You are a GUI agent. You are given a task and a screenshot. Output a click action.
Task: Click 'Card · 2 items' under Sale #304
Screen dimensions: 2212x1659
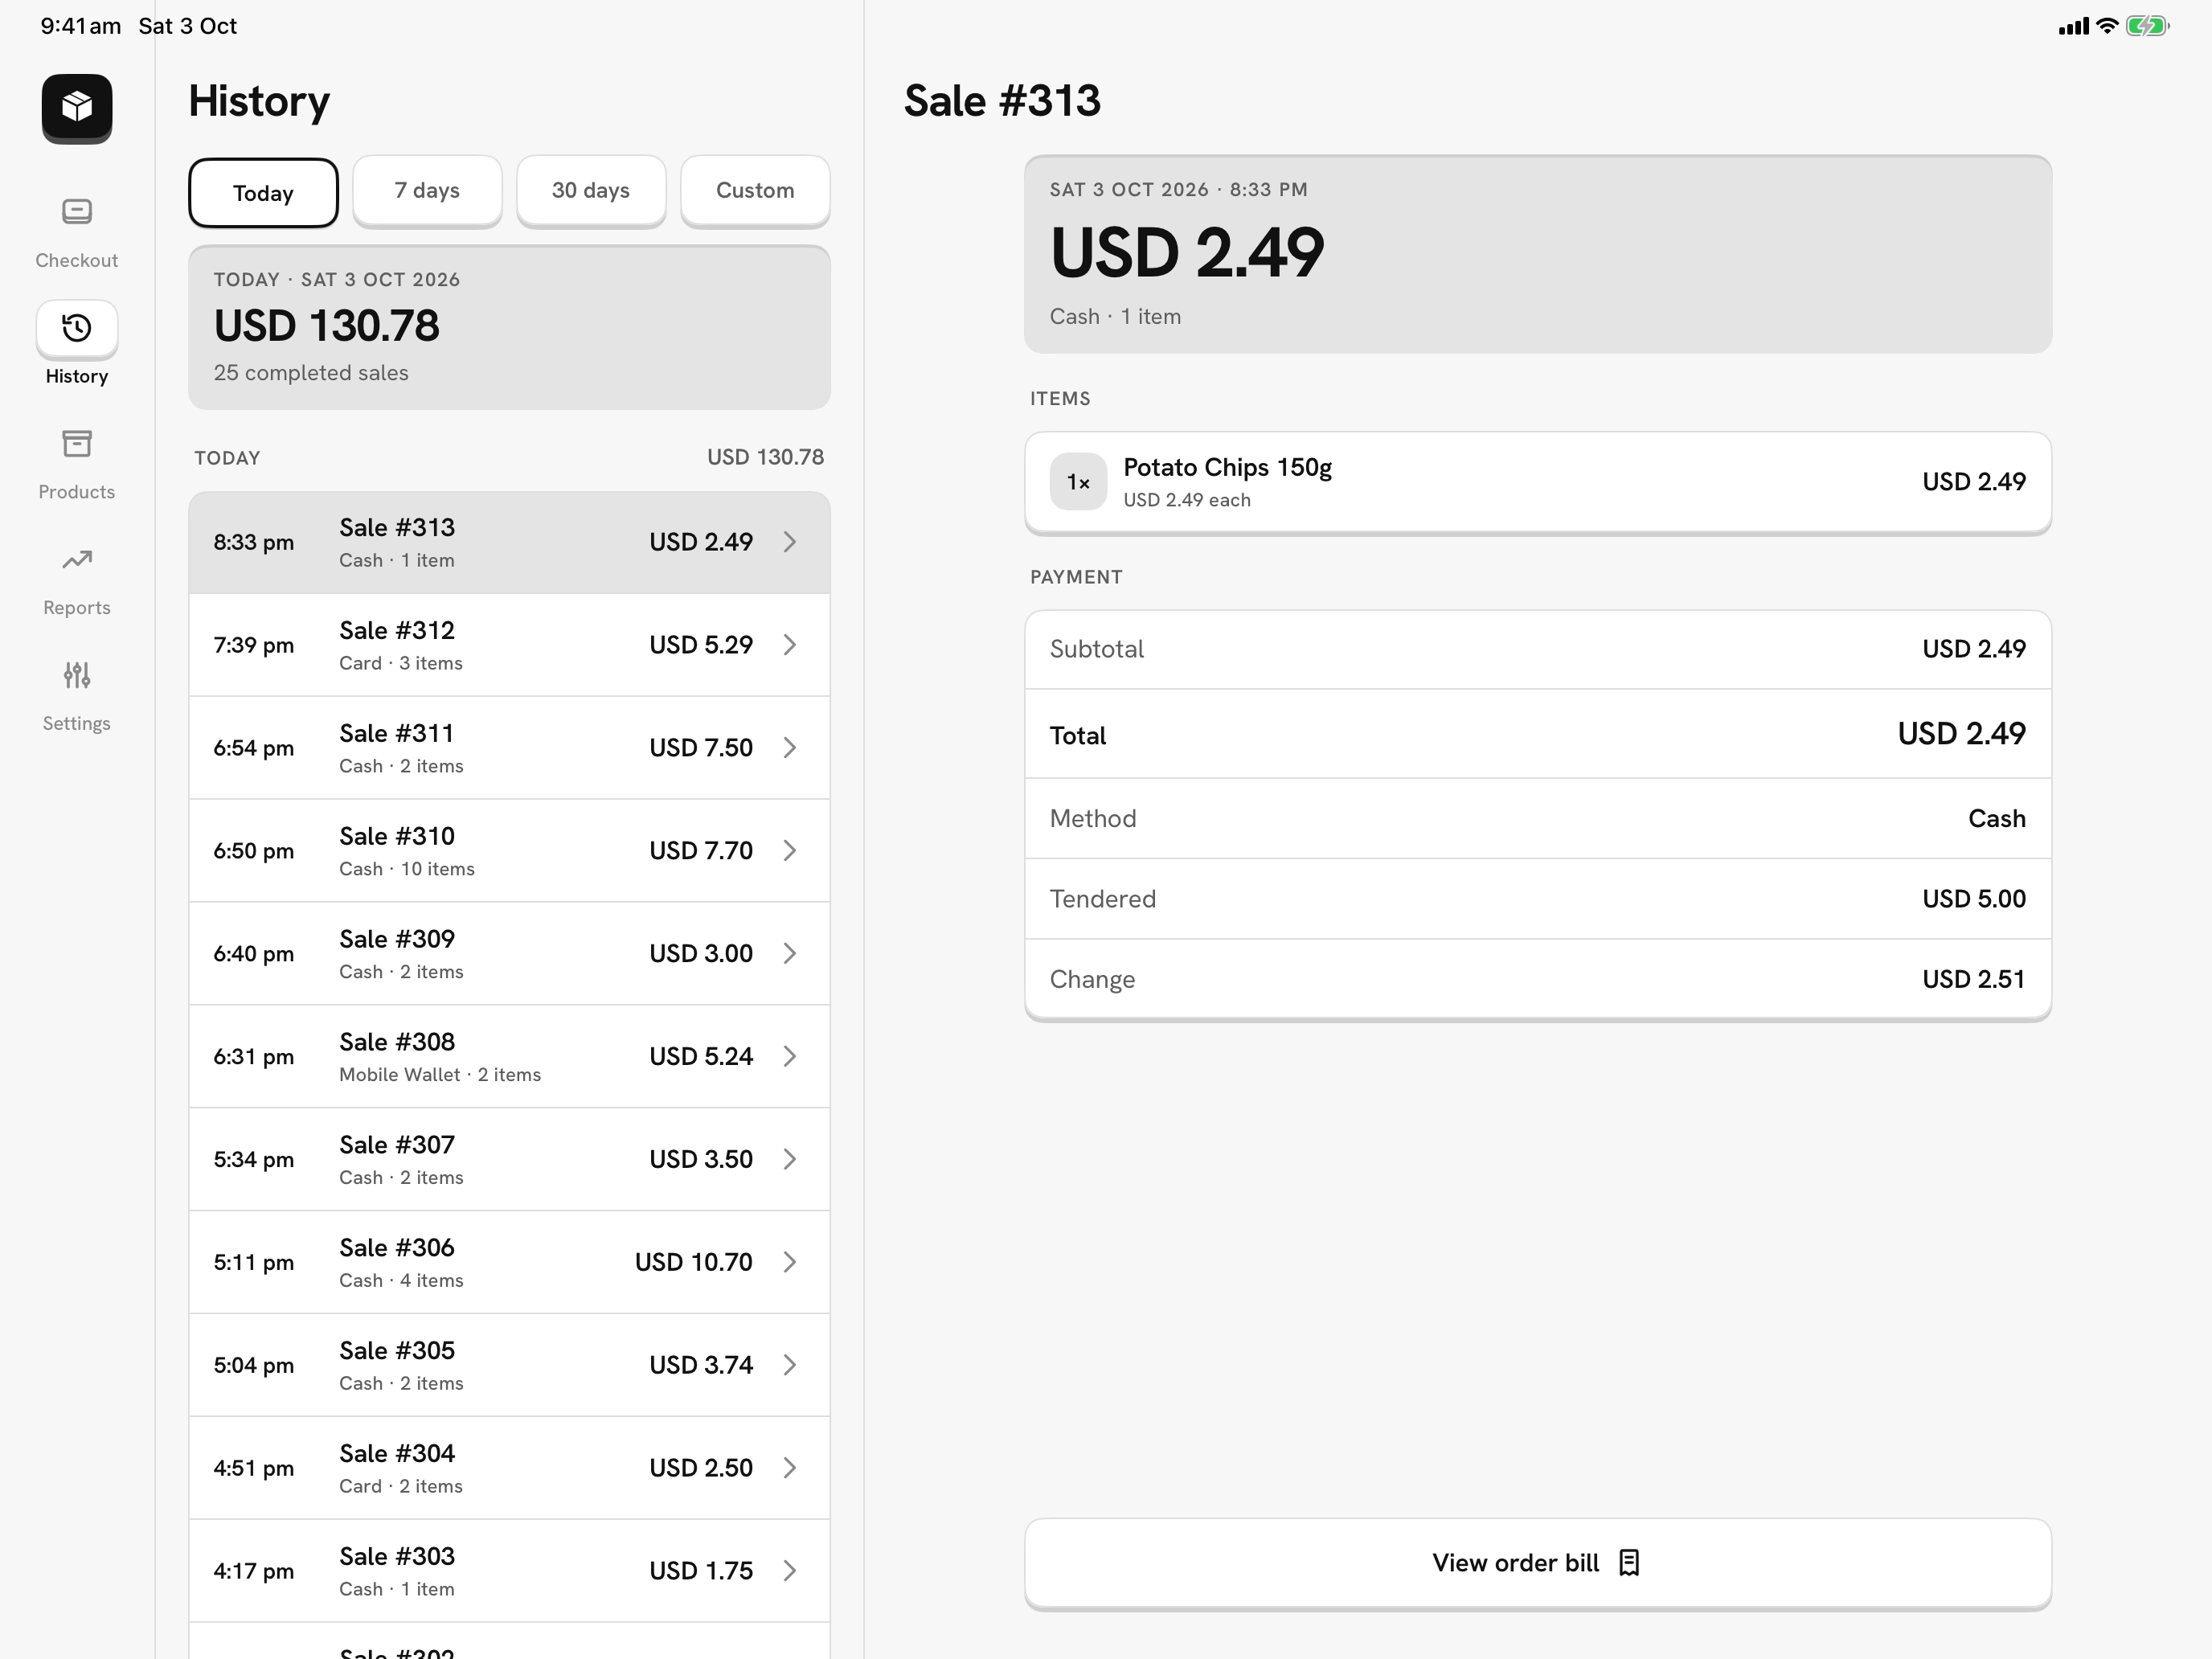[401, 1487]
